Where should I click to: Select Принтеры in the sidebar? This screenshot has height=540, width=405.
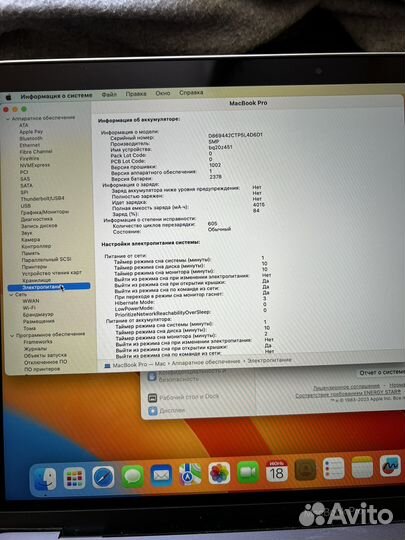(x=34, y=267)
